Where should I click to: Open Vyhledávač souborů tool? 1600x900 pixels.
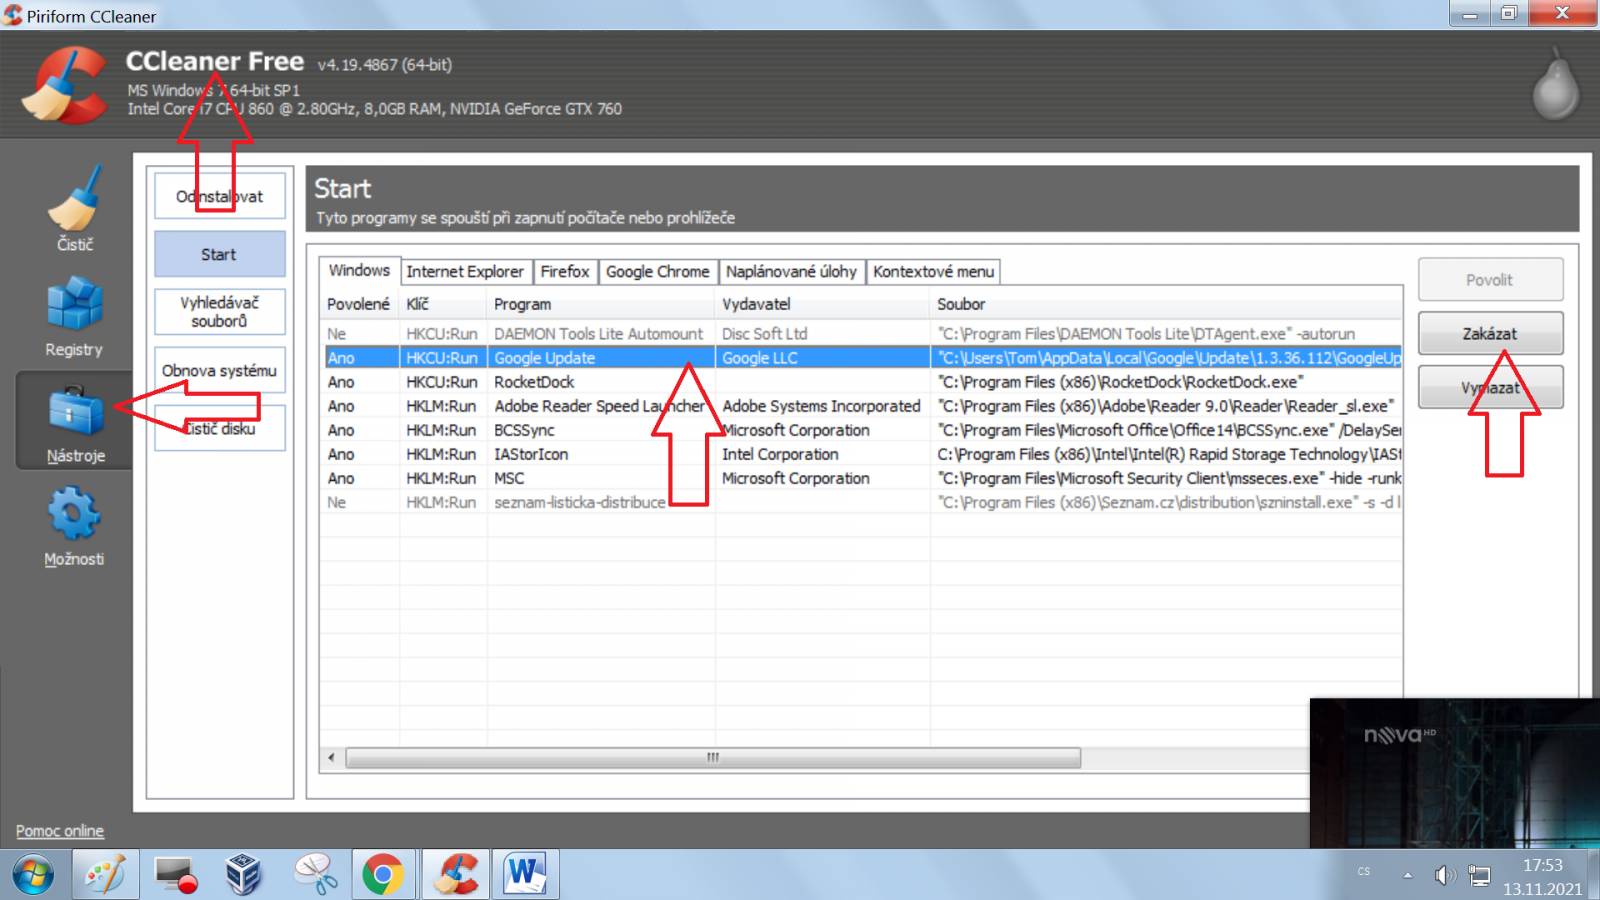[x=220, y=311]
